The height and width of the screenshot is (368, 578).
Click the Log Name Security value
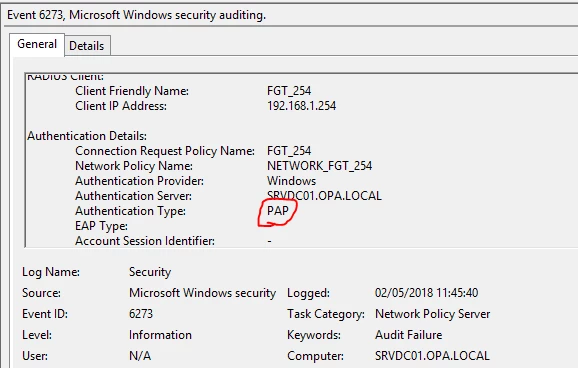click(150, 272)
